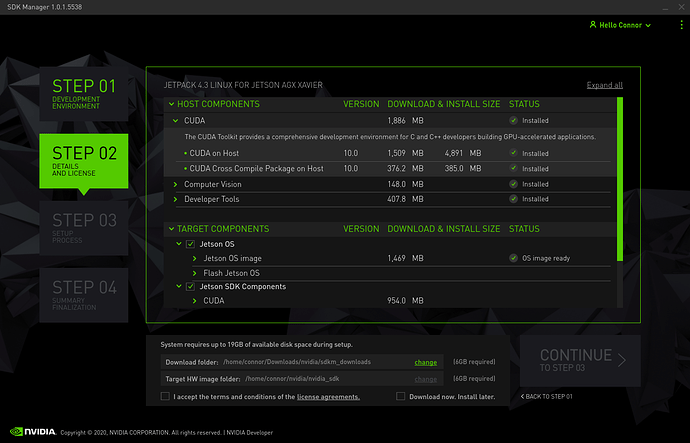The height and width of the screenshot is (443, 690).
Task: Expand the target CUDA row under SDK Components
Action: point(195,301)
